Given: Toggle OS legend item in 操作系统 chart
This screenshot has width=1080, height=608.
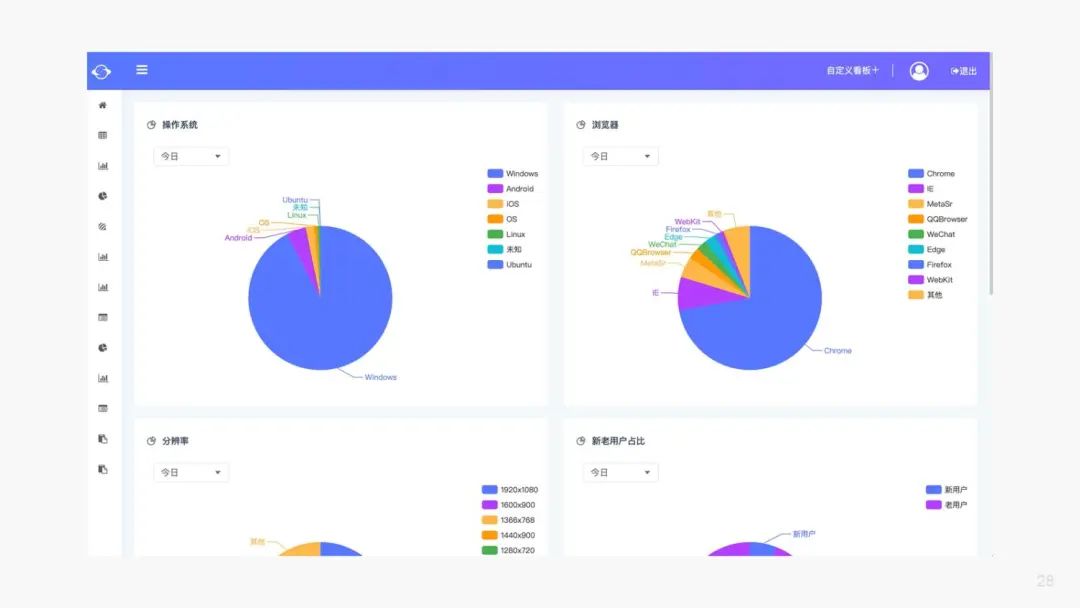Looking at the screenshot, I should coord(502,219).
